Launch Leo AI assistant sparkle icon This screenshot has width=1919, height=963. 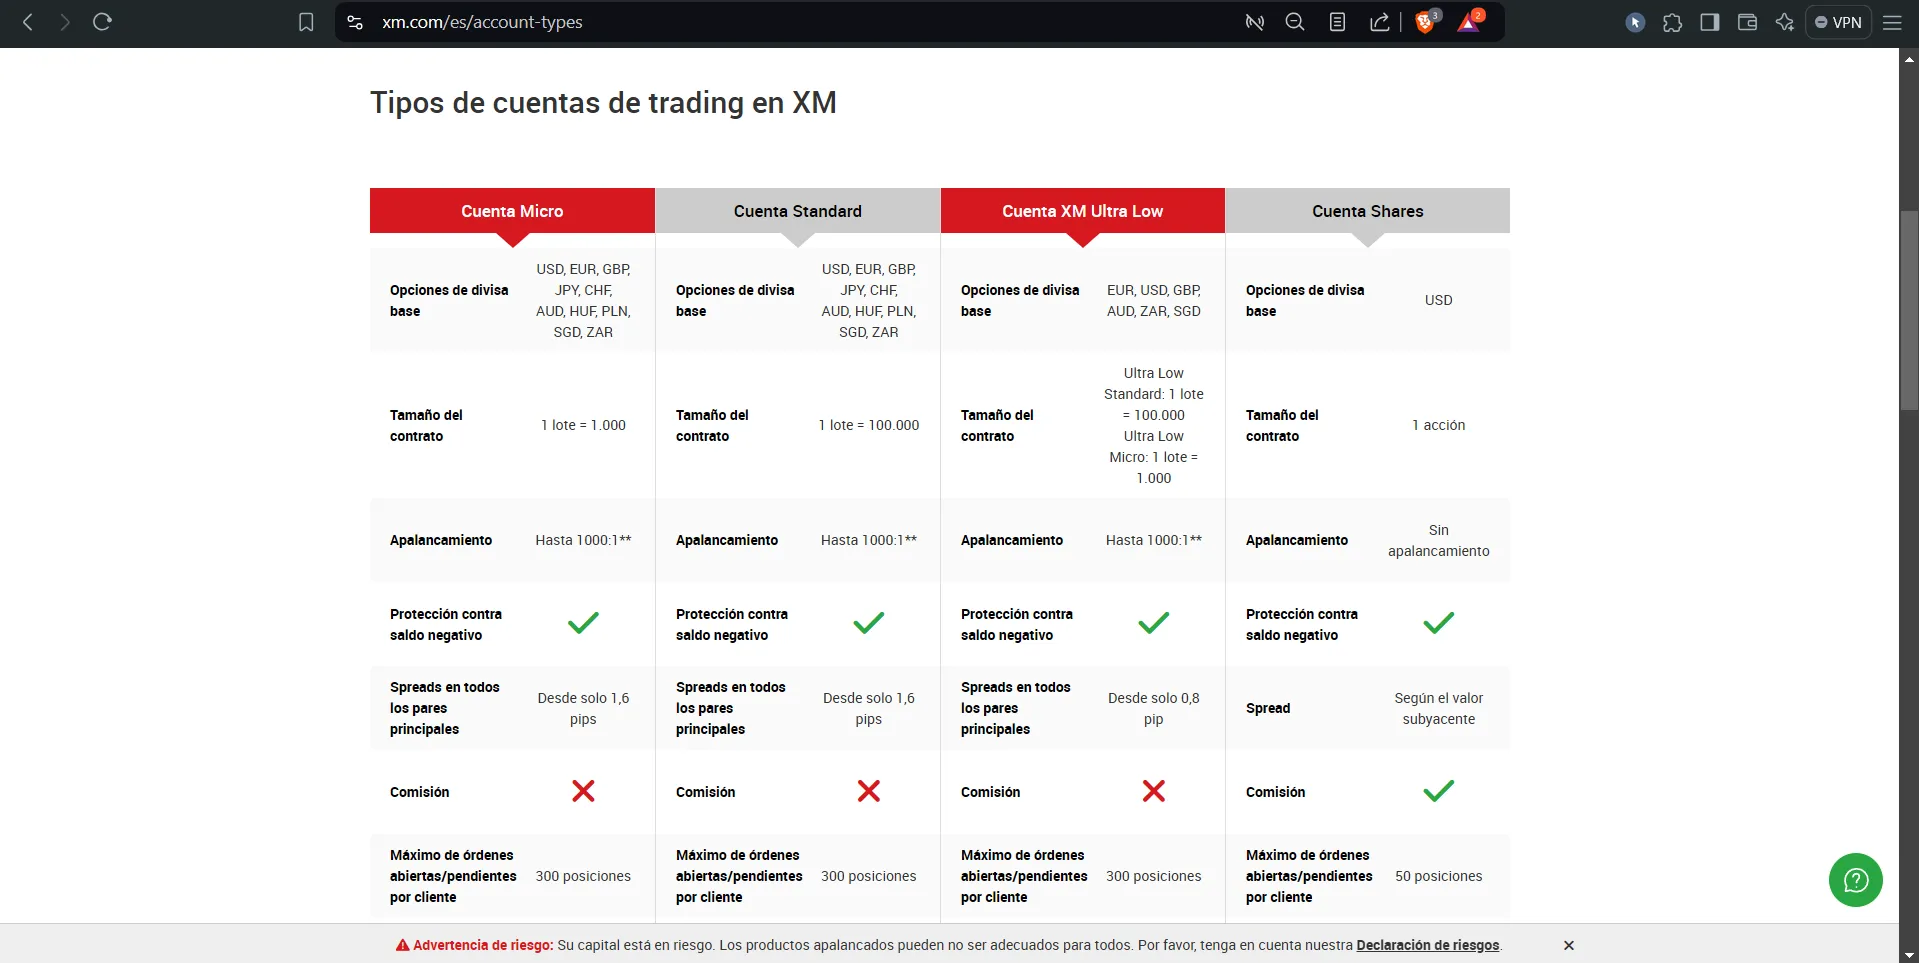coord(1785,22)
